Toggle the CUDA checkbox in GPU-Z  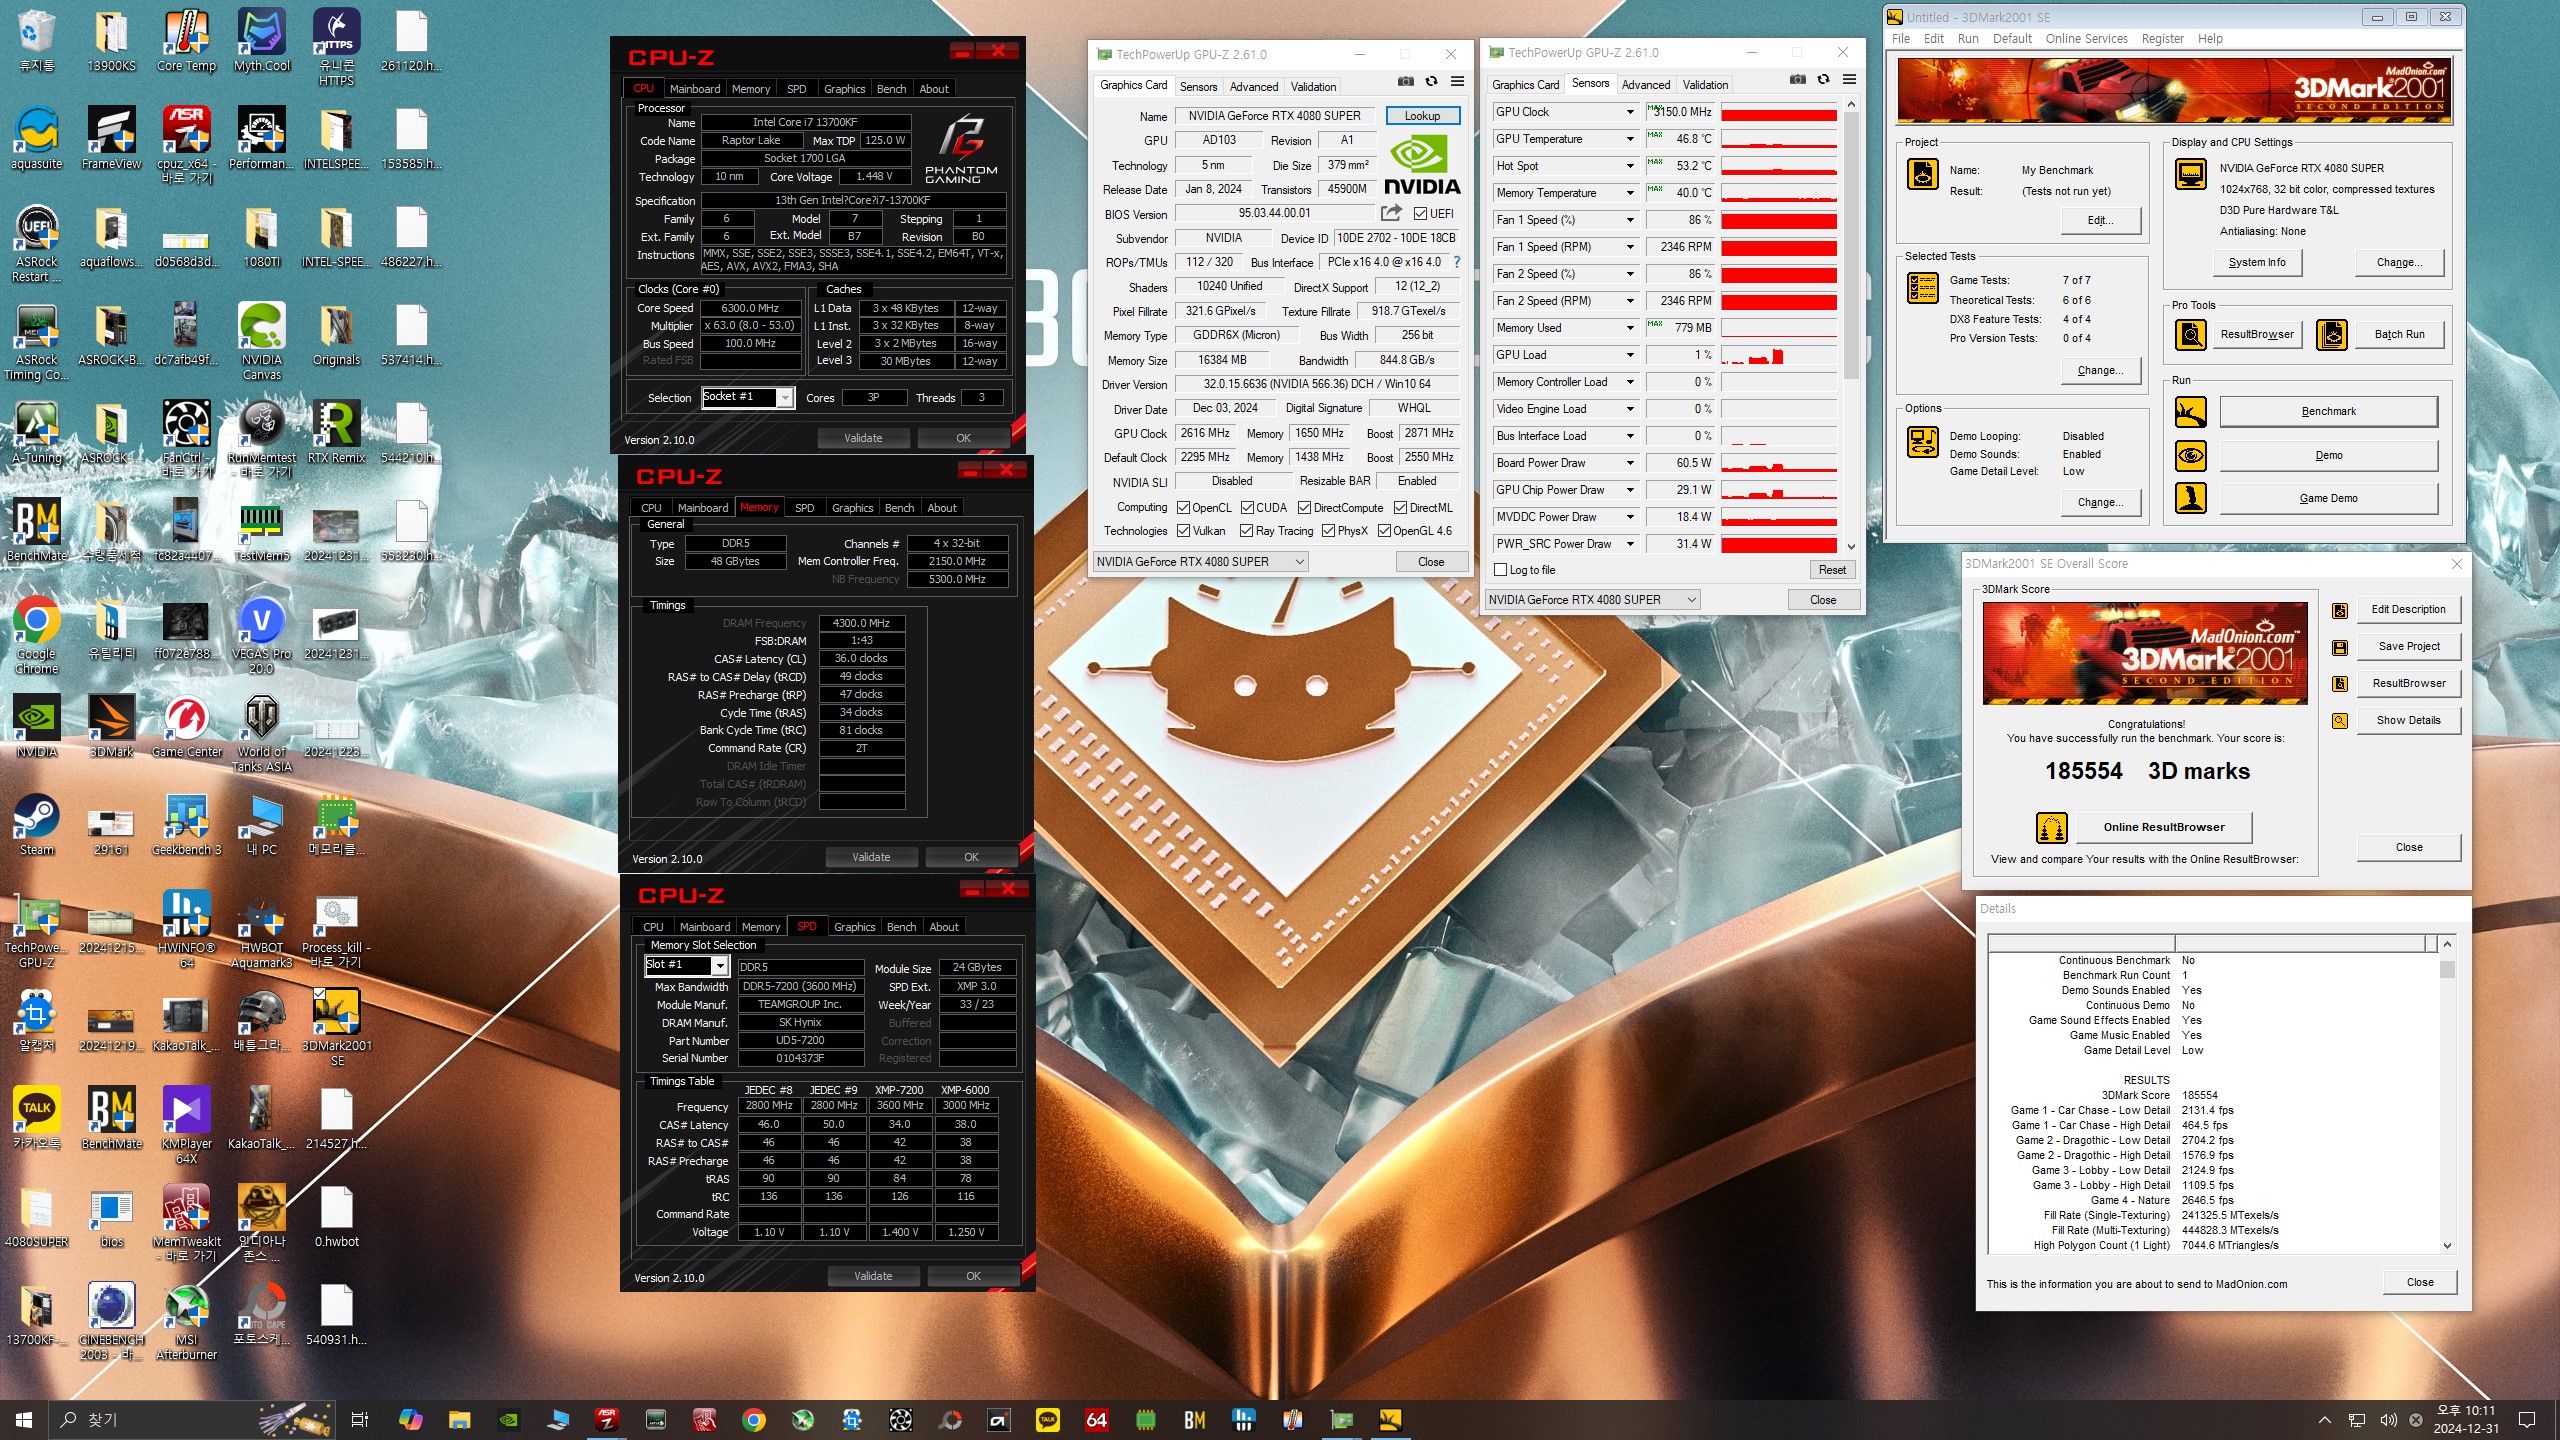click(1247, 508)
